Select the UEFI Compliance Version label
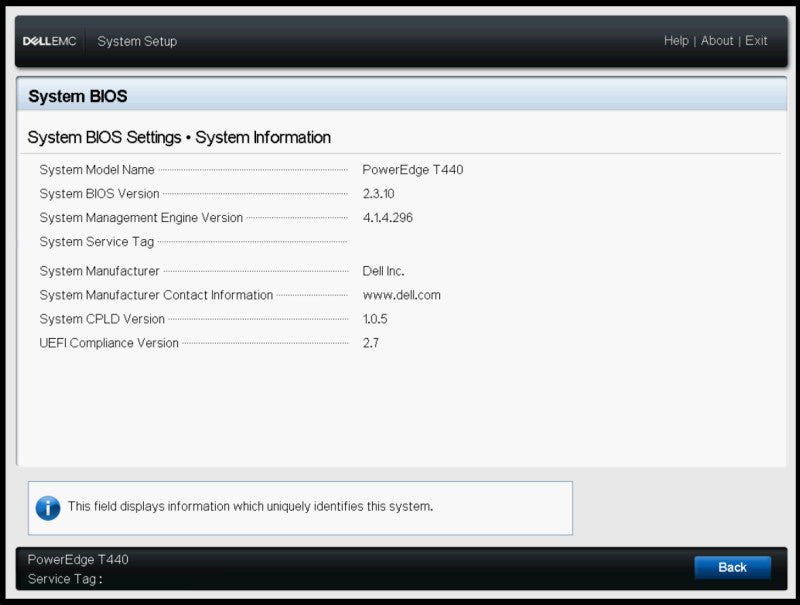The height and width of the screenshot is (605, 800). [x=109, y=343]
